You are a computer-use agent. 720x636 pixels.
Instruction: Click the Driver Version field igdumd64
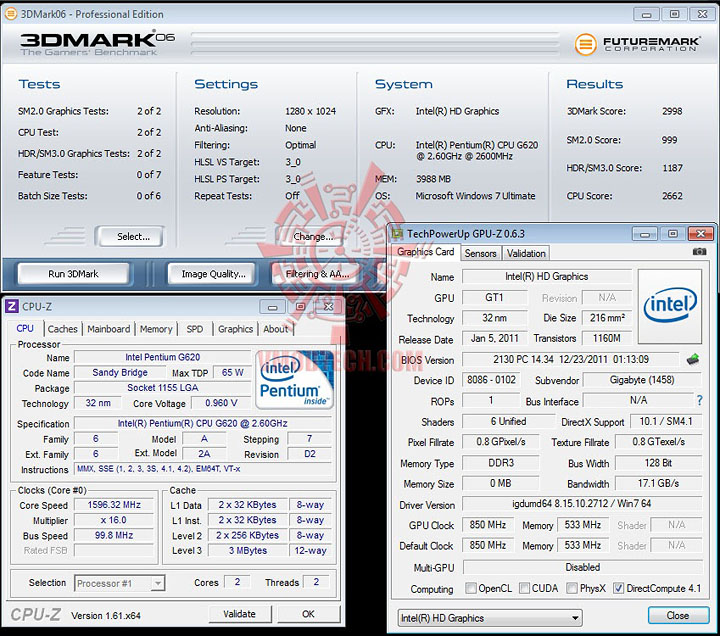pos(581,504)
